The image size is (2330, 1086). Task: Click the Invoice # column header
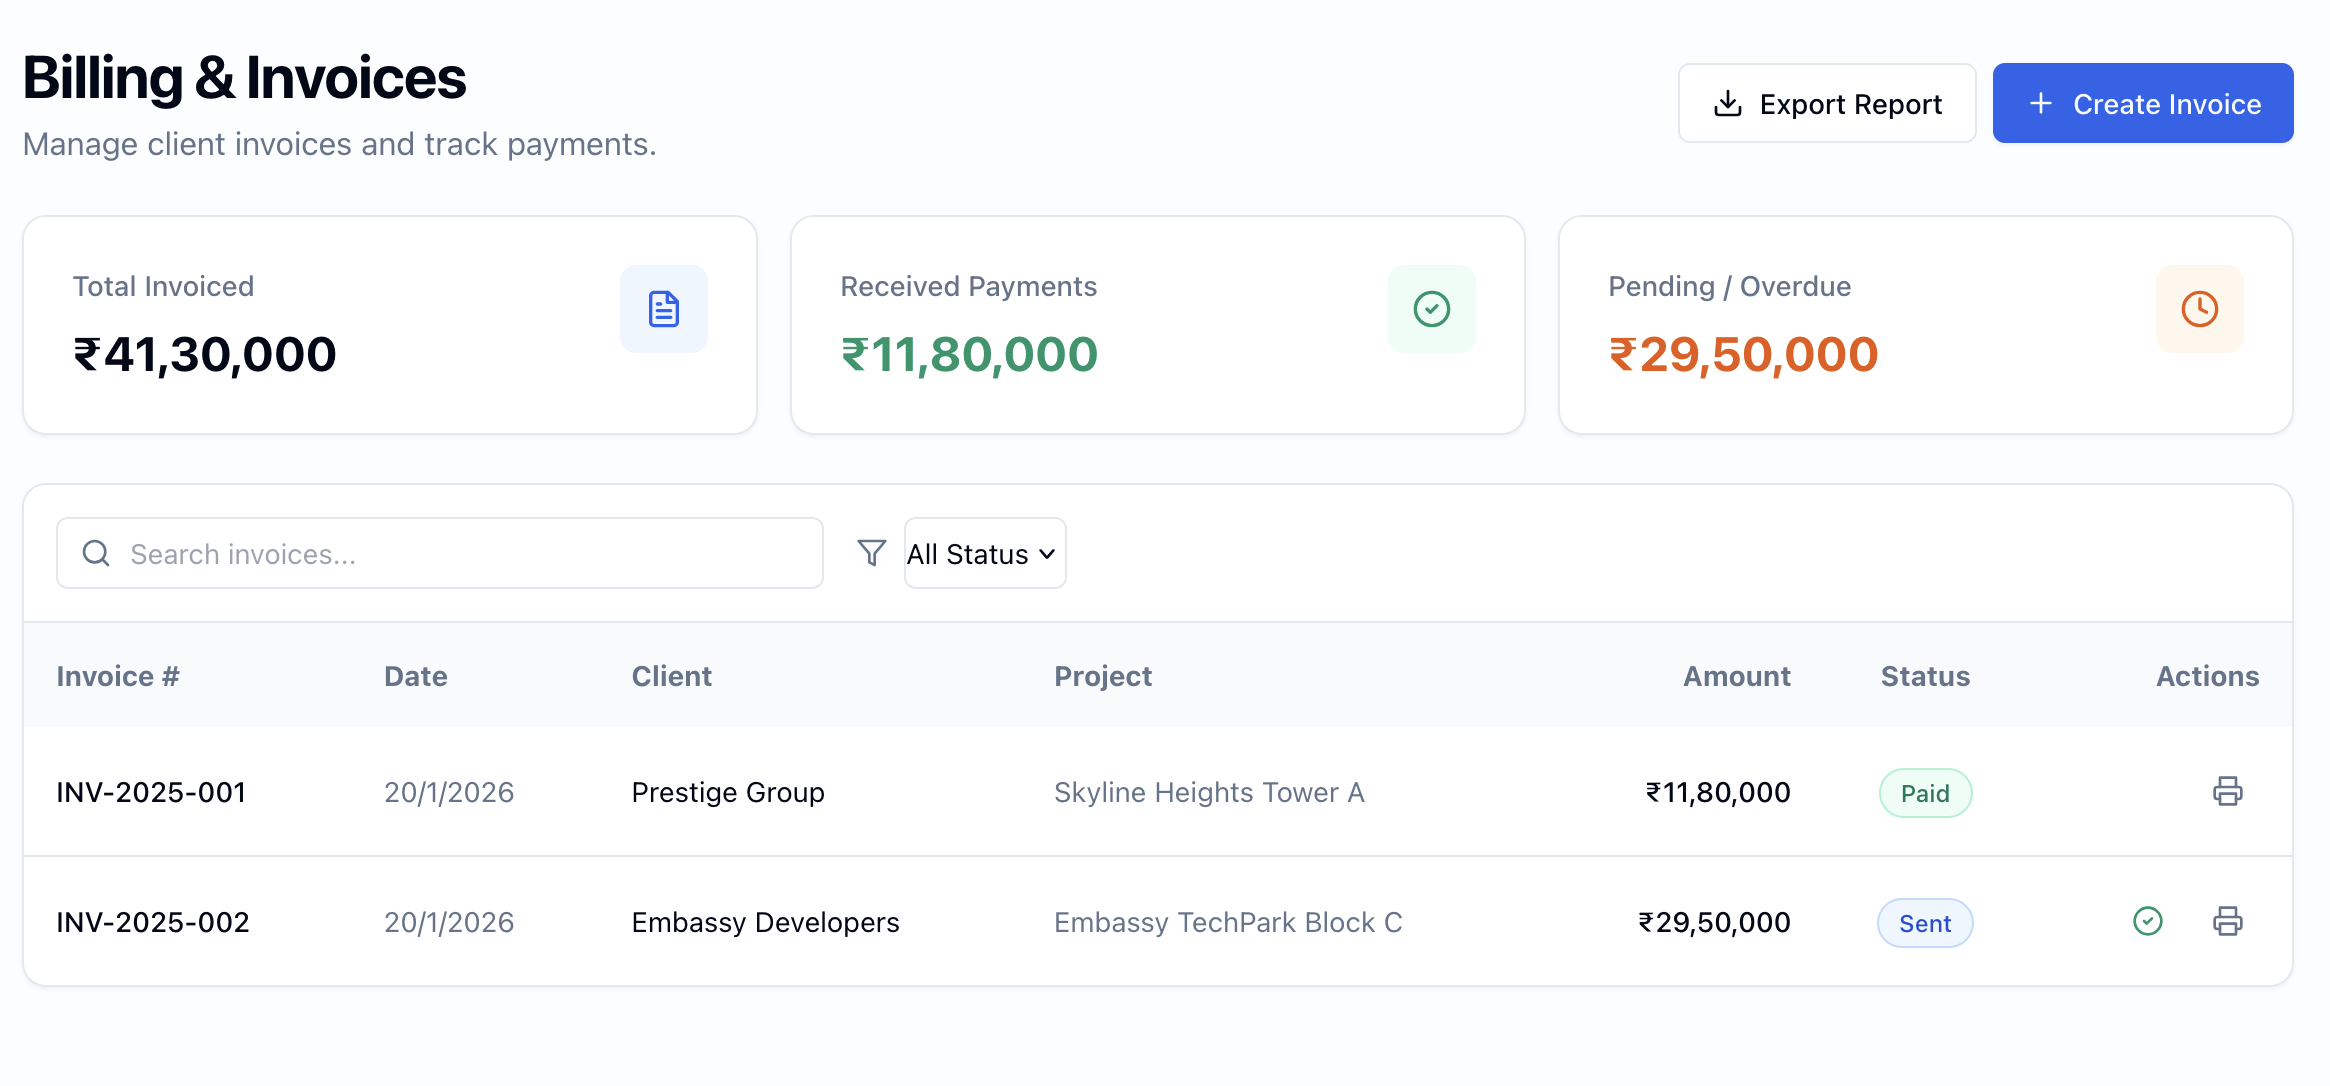(x=118, y=676)
